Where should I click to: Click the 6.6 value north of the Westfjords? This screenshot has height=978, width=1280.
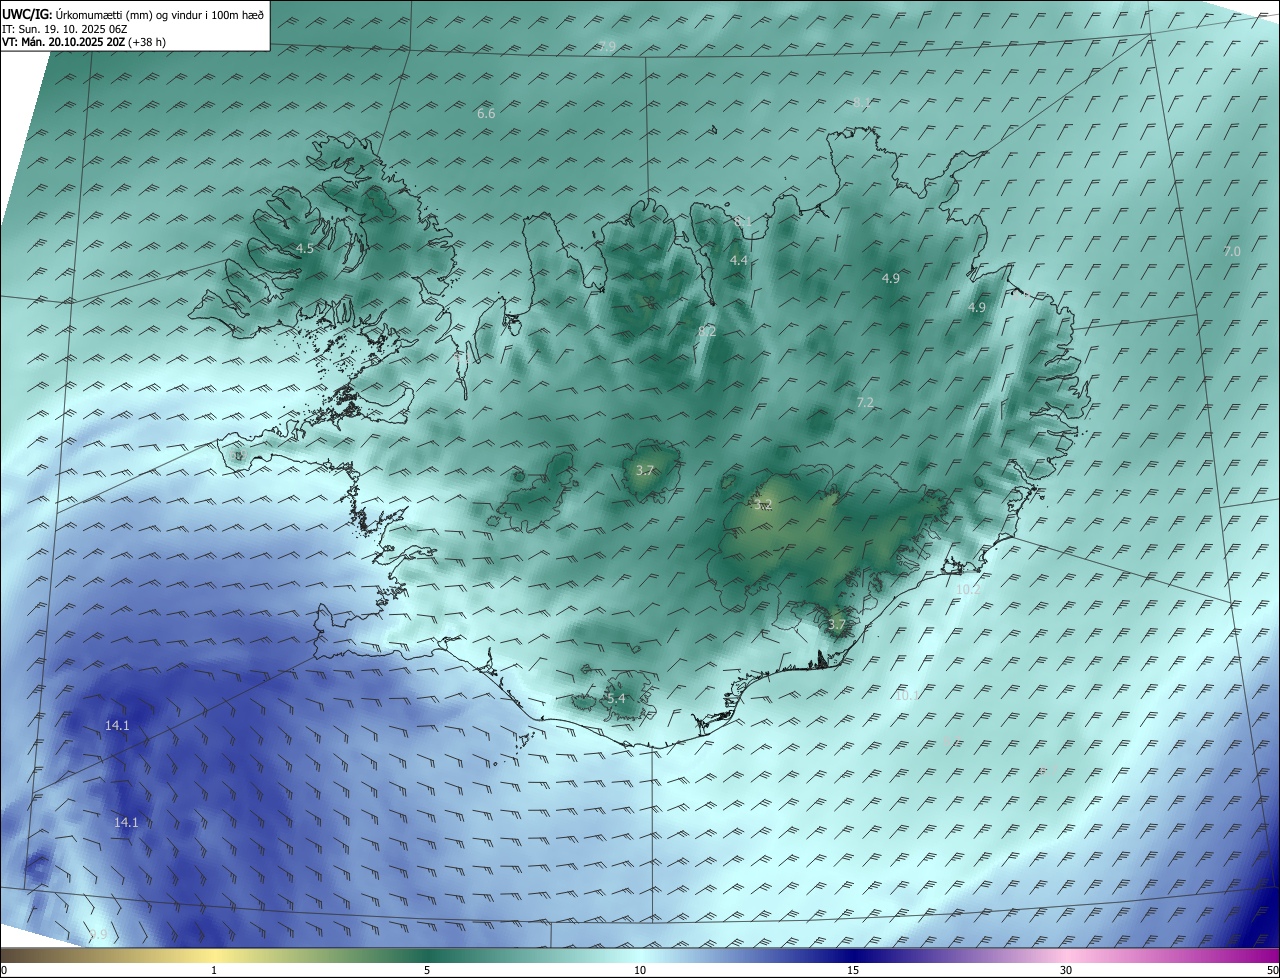point(486,114)
